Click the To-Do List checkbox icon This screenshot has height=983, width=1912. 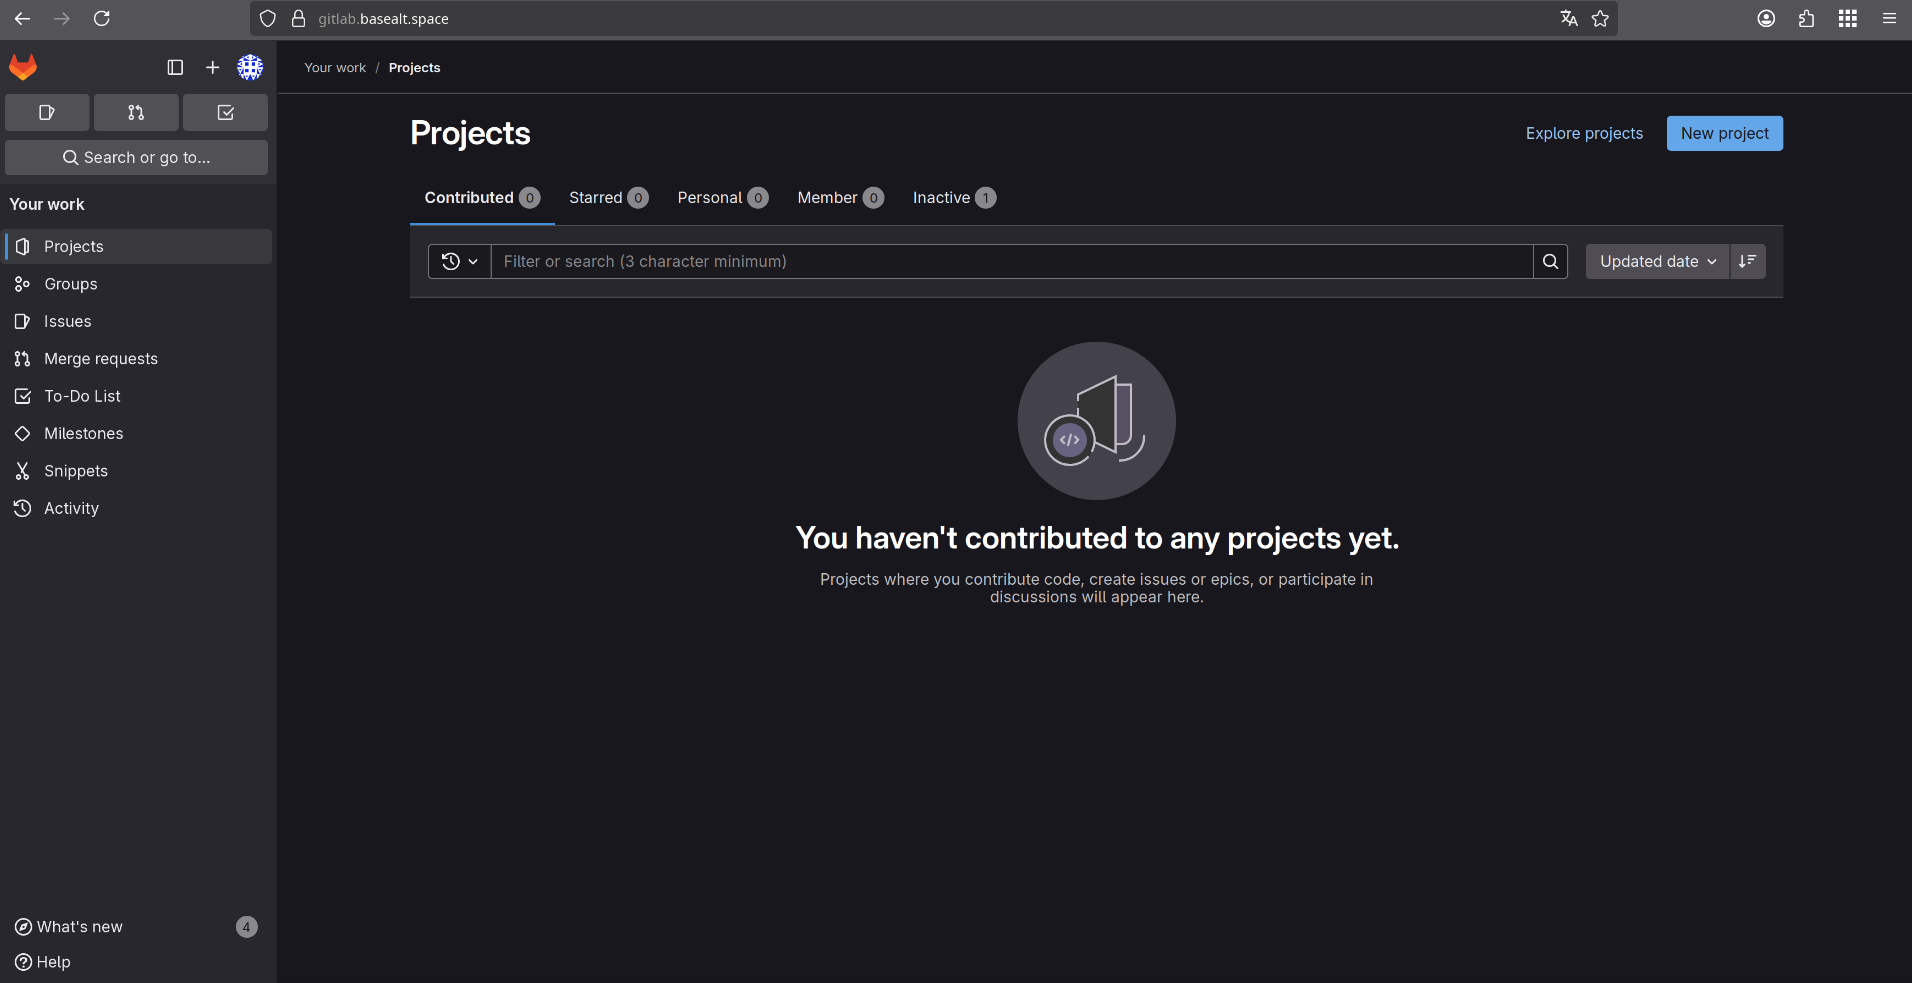coord(22,396)
